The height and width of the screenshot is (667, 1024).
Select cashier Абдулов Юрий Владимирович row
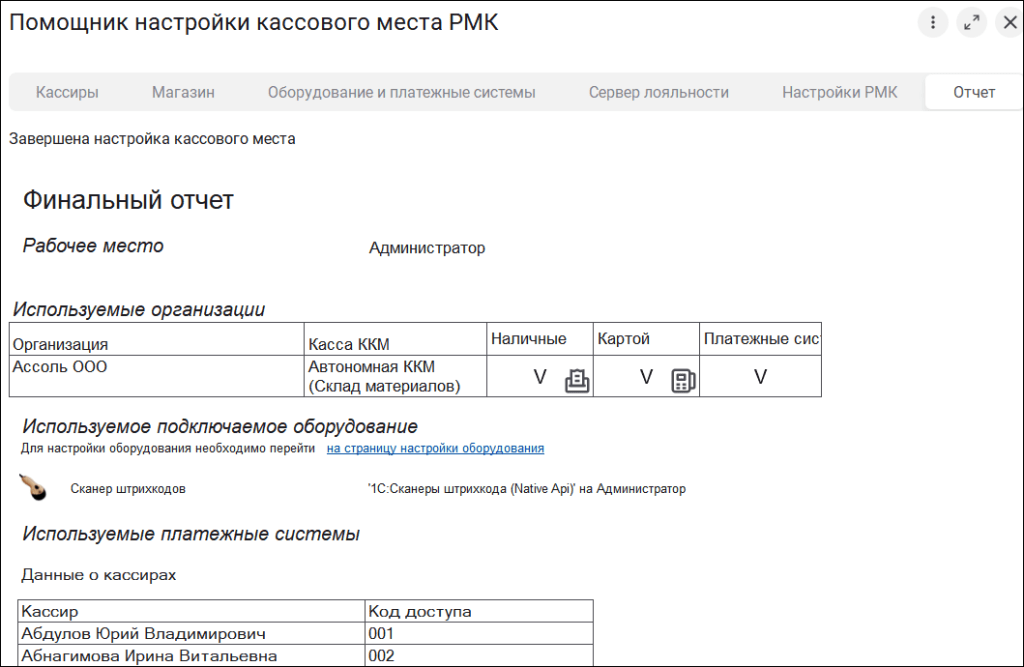pyautogui.click(x=144, y=633)
